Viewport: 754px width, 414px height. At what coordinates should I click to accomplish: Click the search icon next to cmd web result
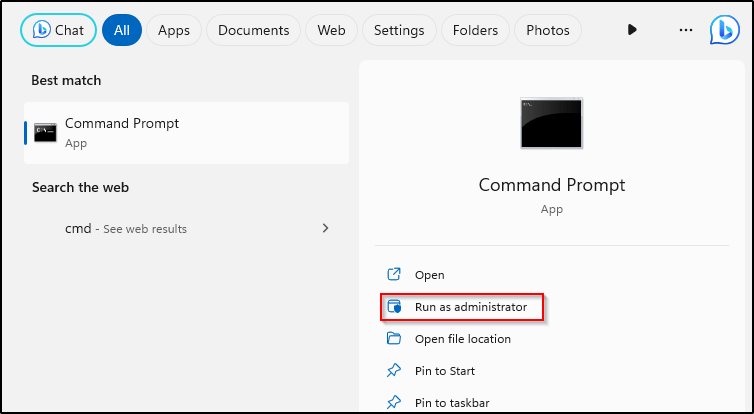[x=45, y=229]
